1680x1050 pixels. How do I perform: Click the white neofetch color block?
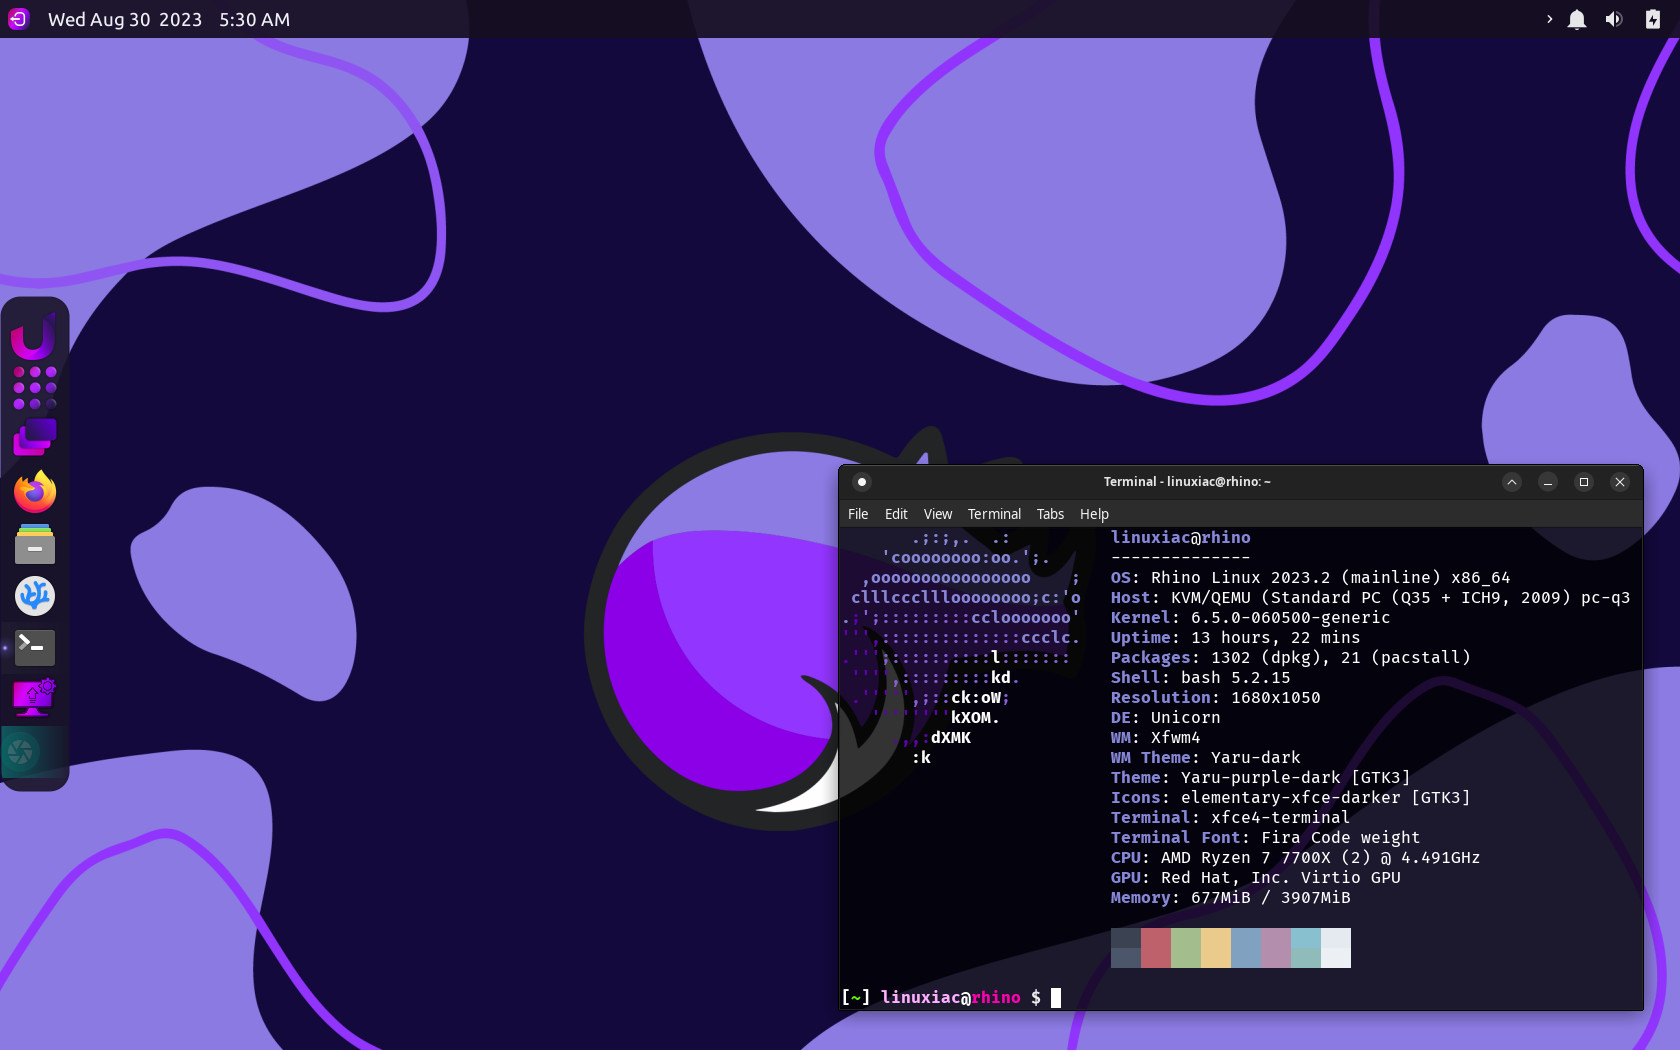pos(1336,948)
